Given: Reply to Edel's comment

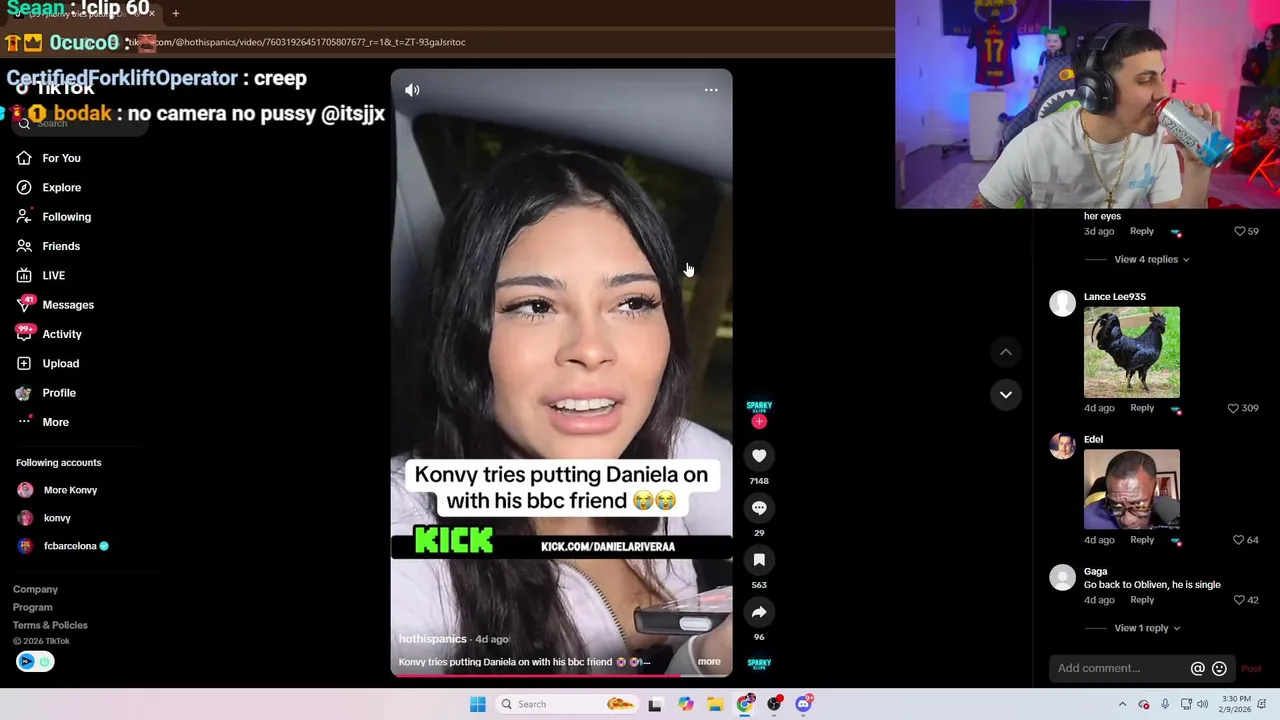Looking at the screenshot, I should (1142, 540).
